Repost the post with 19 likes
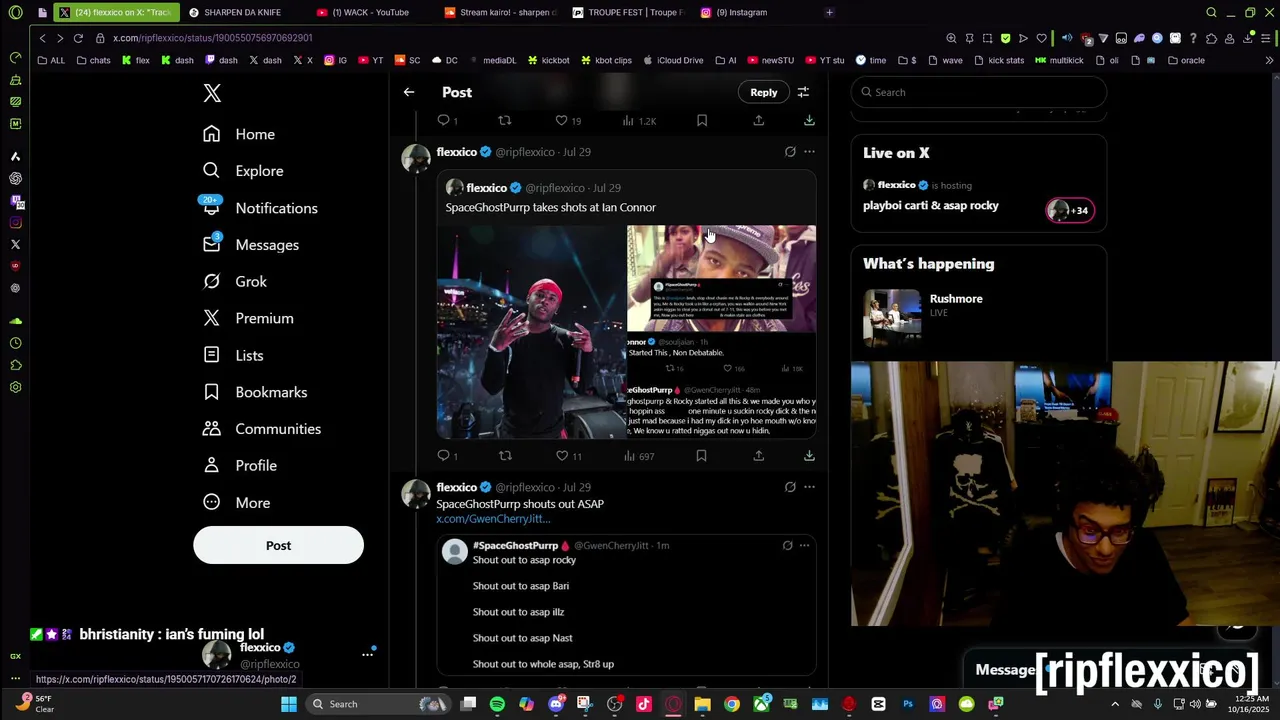The width and height of the screenshot is (1280, 720). point(505,120)
